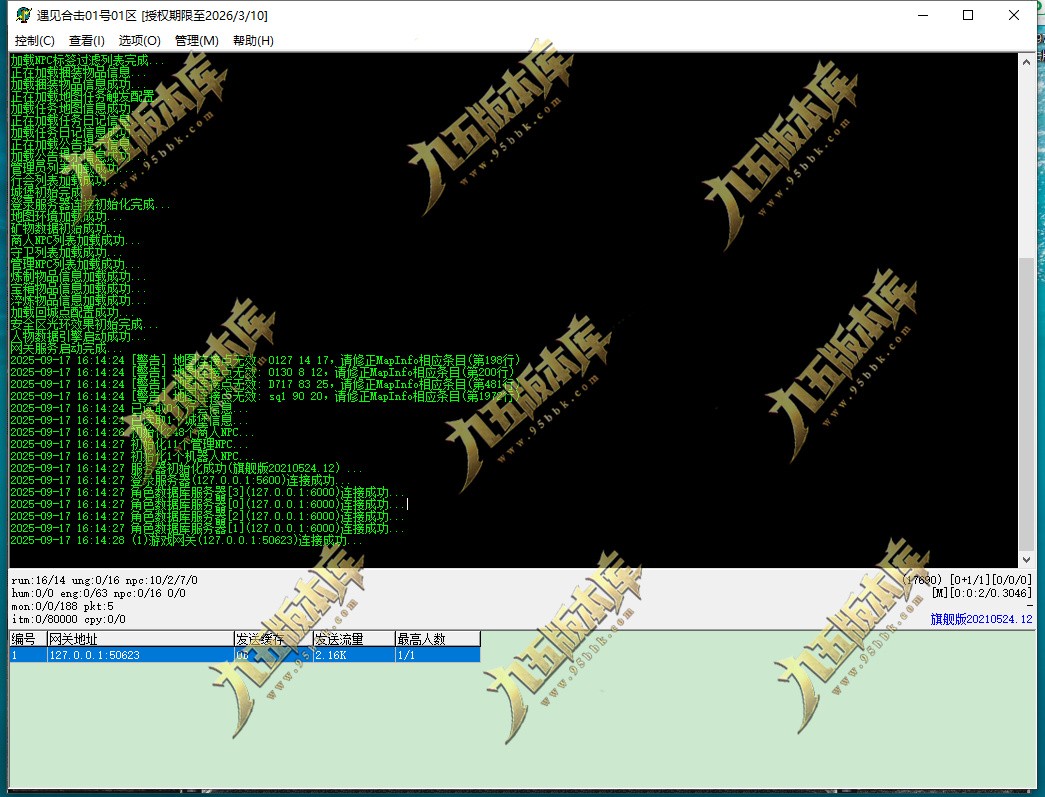Select the 网关地址 column header
The height and width of the screenshot is (797, 1045).
140,639
